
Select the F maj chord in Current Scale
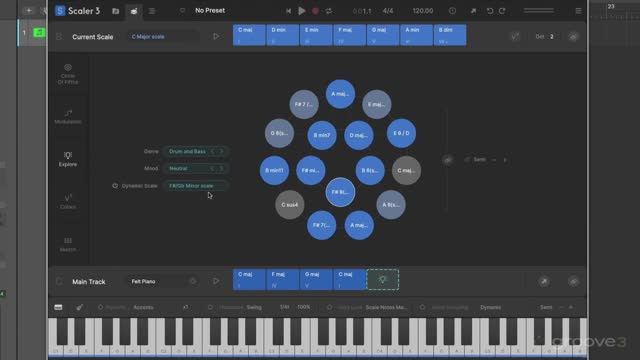349,35
